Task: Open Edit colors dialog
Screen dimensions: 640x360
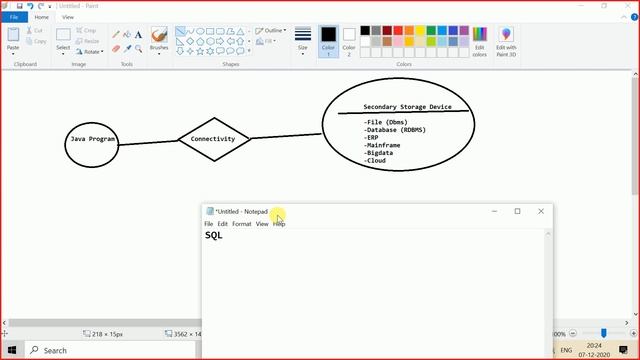Action: point(480,42)
